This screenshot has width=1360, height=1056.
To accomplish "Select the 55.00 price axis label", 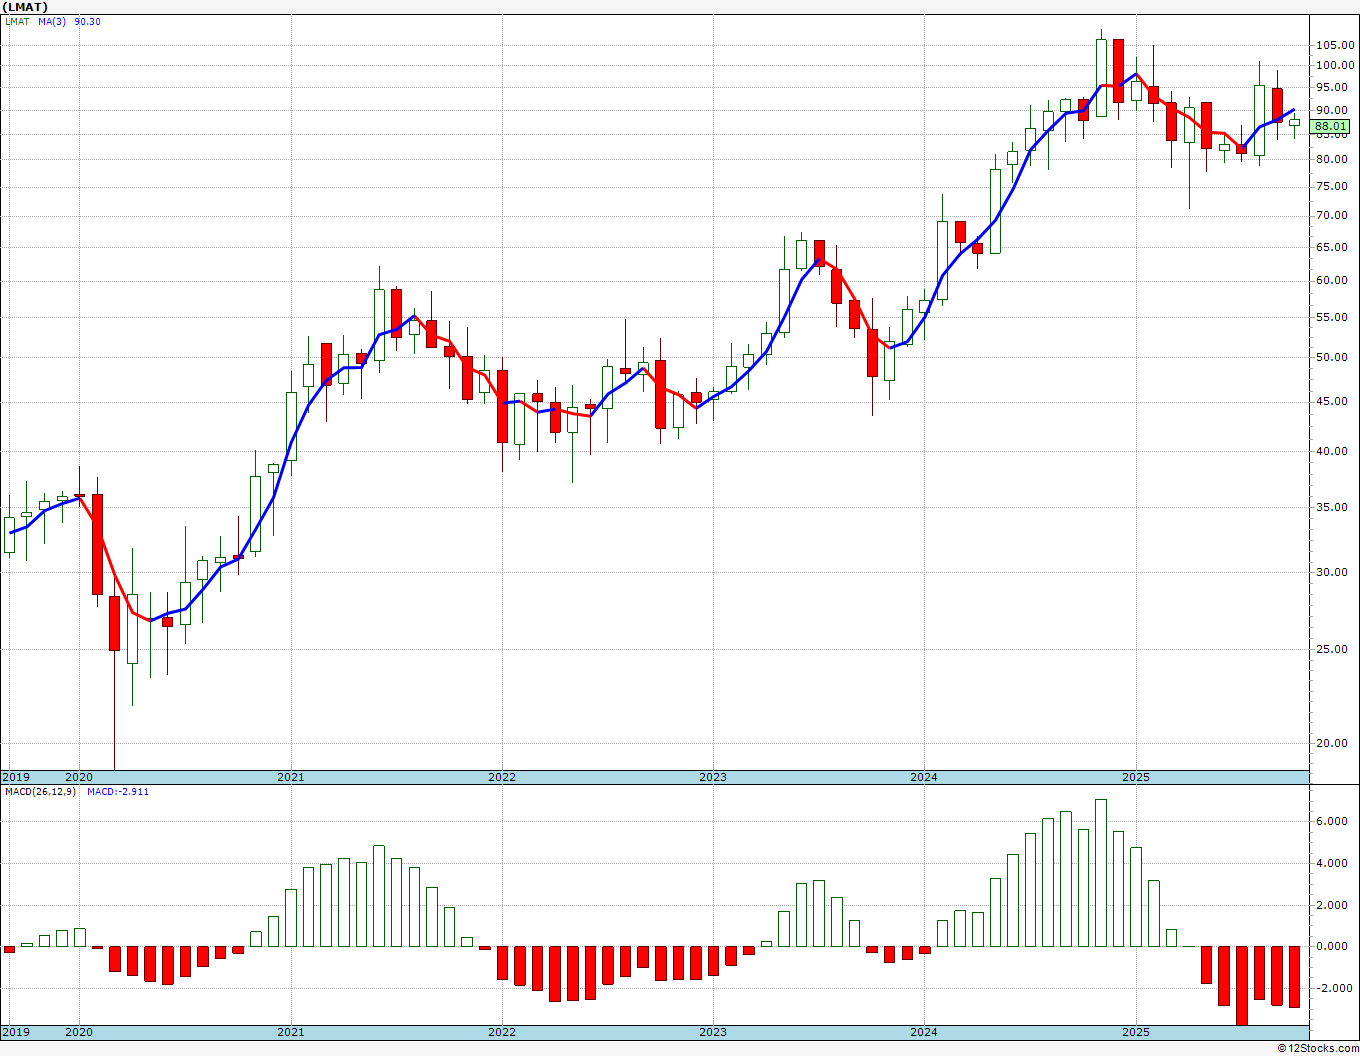I will pyautogui.click(x=1334, y=318).
